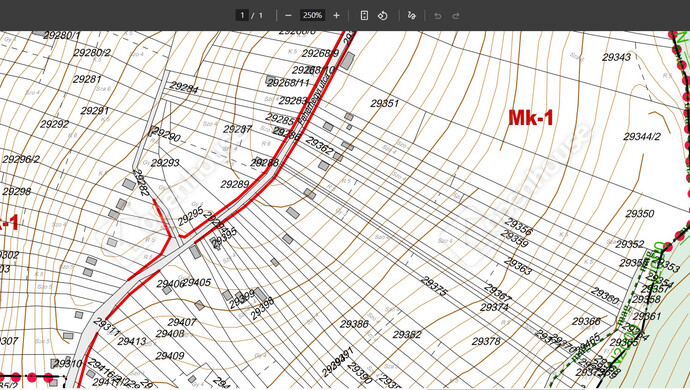Click parcel number 29362
The width and height of the screenshot is (690, 390).
click(x=319, y=146)
